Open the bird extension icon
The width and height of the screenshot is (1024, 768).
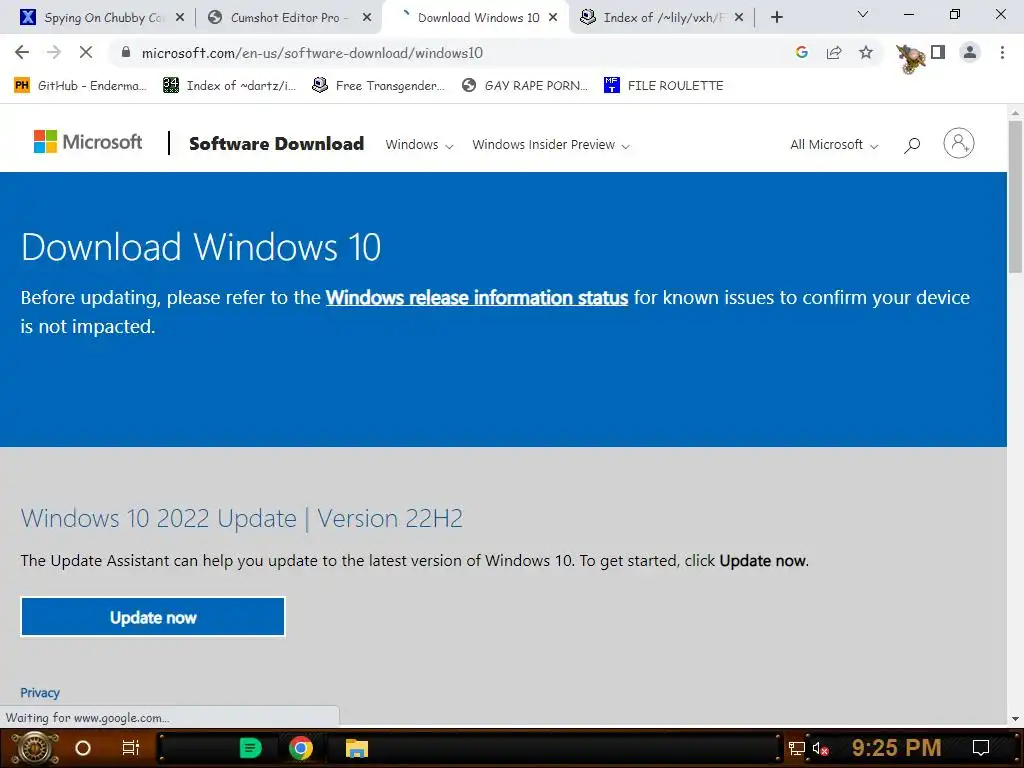click(910, 57)
